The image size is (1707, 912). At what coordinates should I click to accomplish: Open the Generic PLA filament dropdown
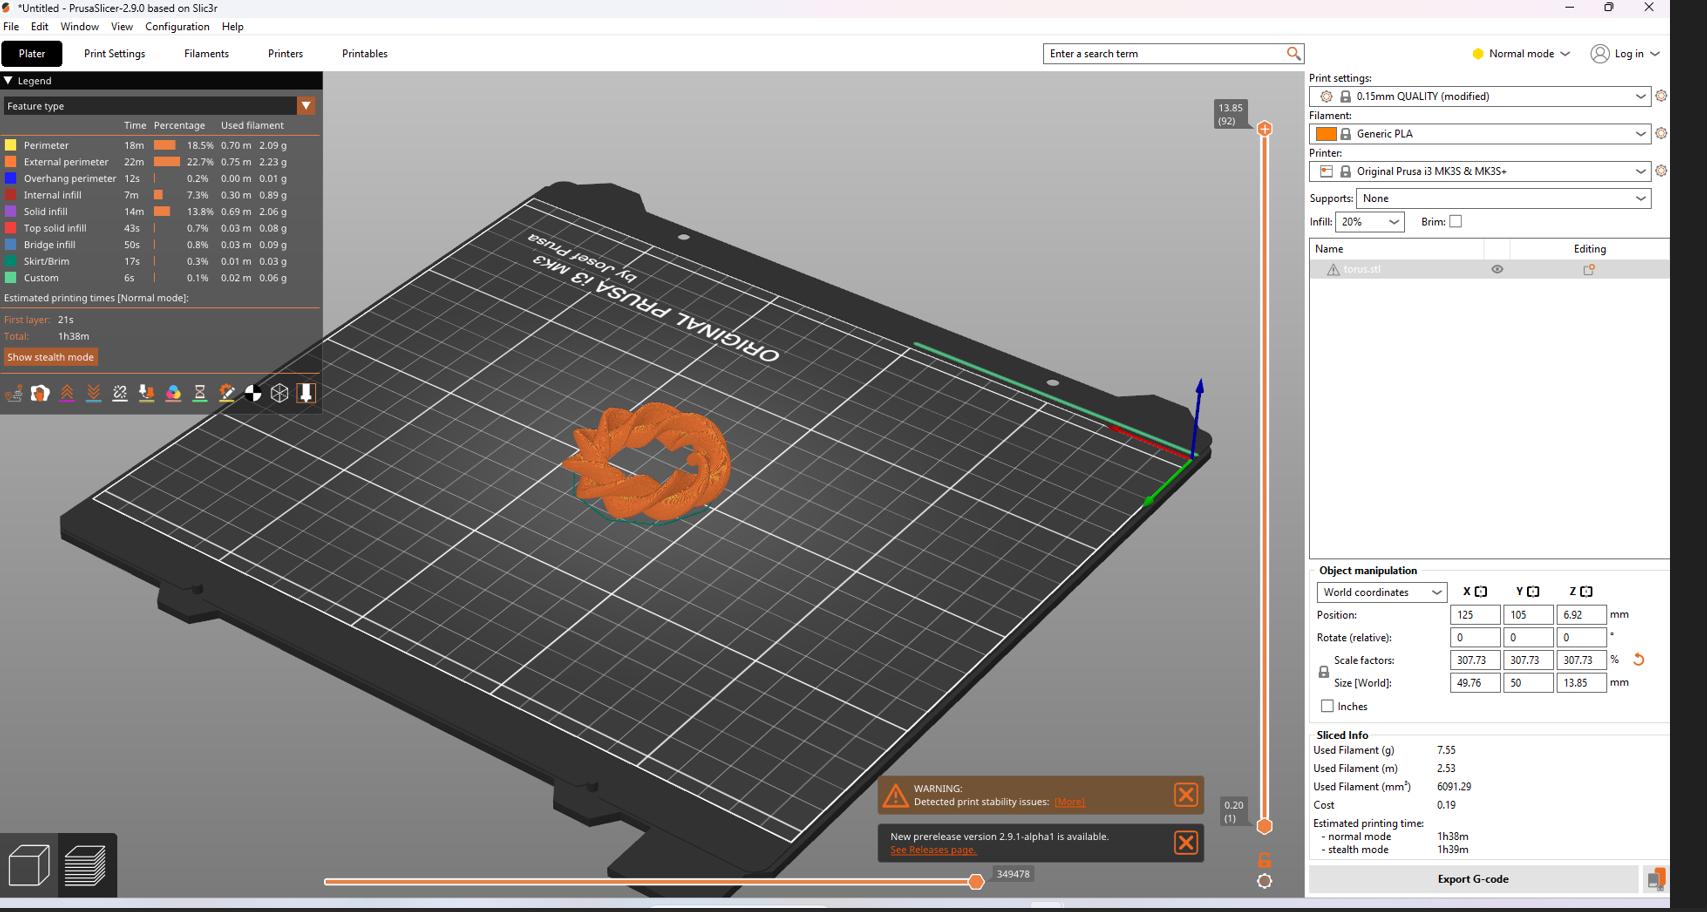point(1480,133)
